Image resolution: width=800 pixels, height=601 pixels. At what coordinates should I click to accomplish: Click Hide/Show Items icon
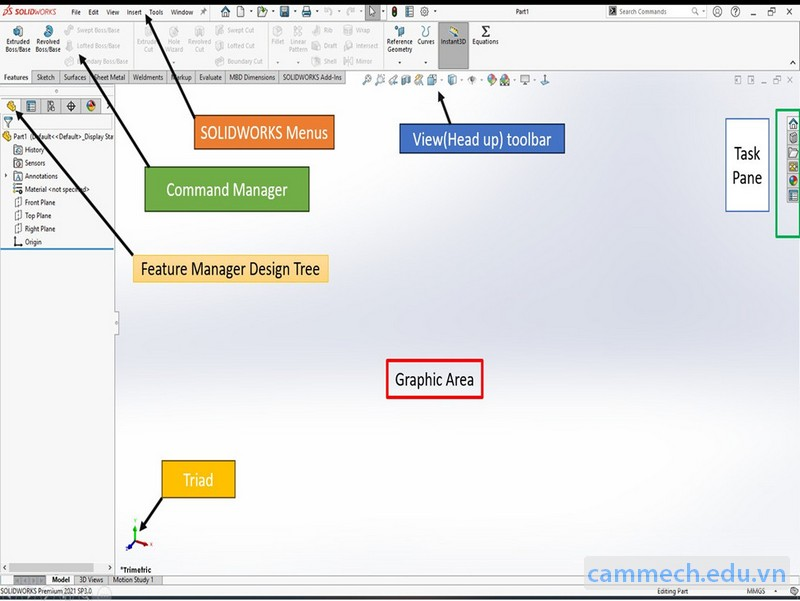pos(472,80)
